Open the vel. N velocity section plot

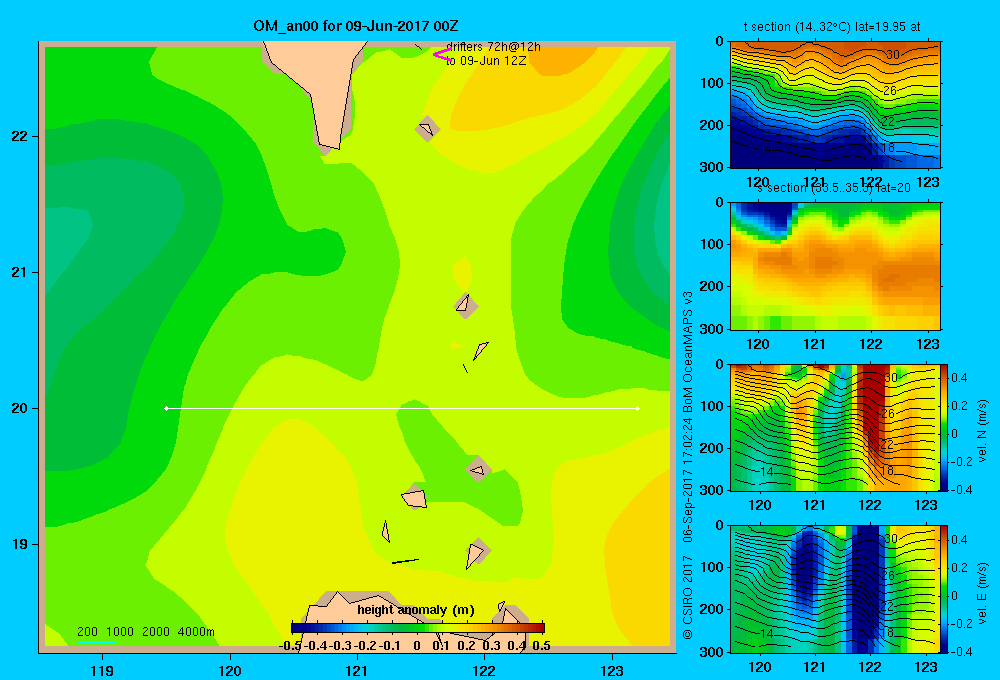(x=835, y=427)
